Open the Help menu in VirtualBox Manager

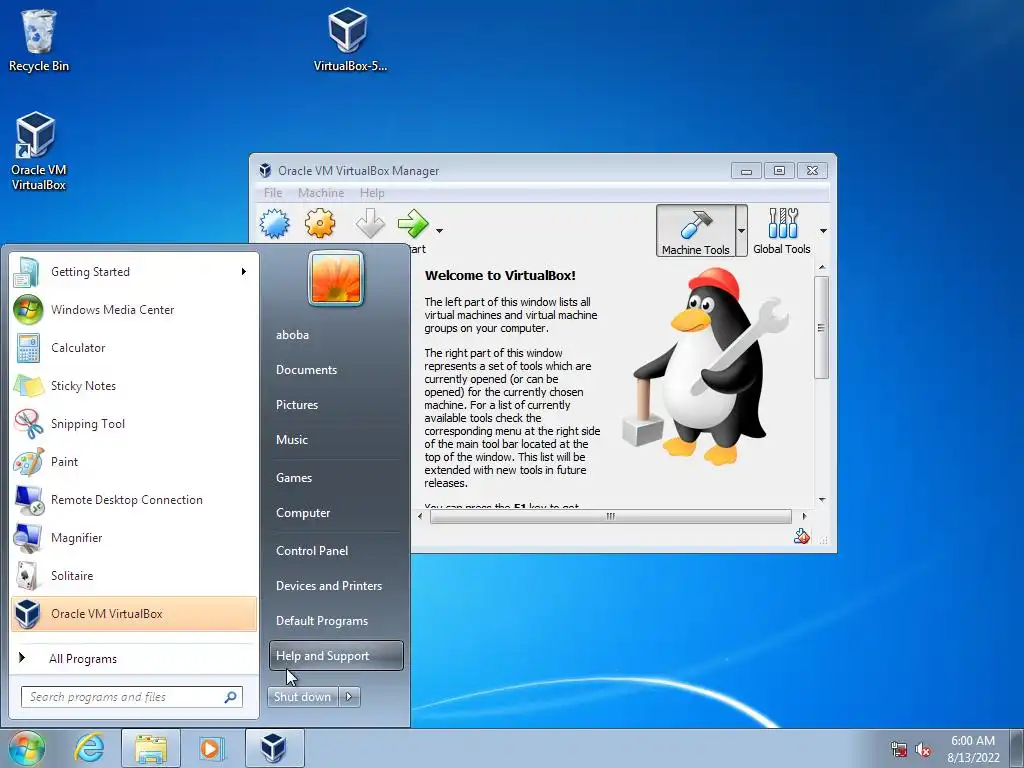coord(372,193)
